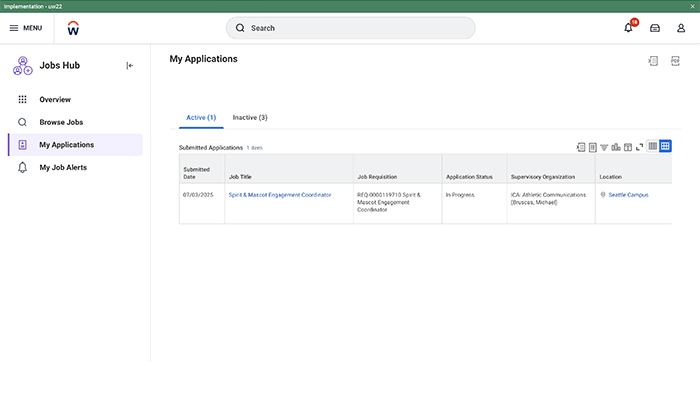Click the My Applications document icon

click(x=22, y=145)
